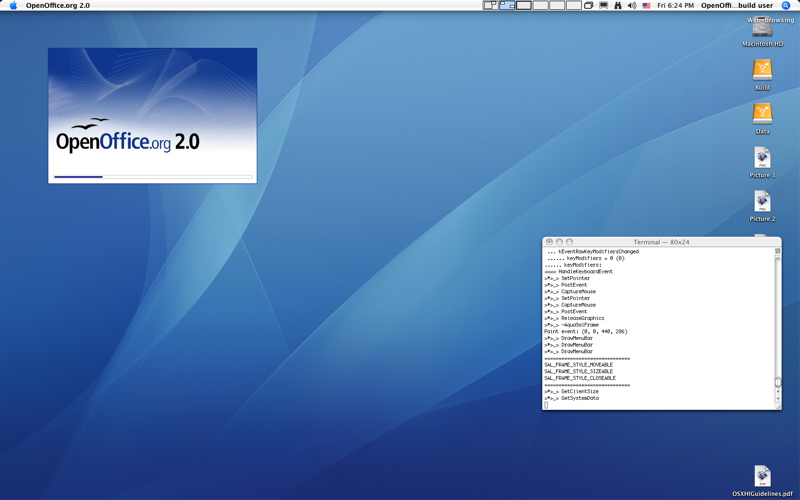This screenshot has height=500, width=800.
Task: Click the OpenOffice.org splash progress bar
Action: tap(153, 177)
